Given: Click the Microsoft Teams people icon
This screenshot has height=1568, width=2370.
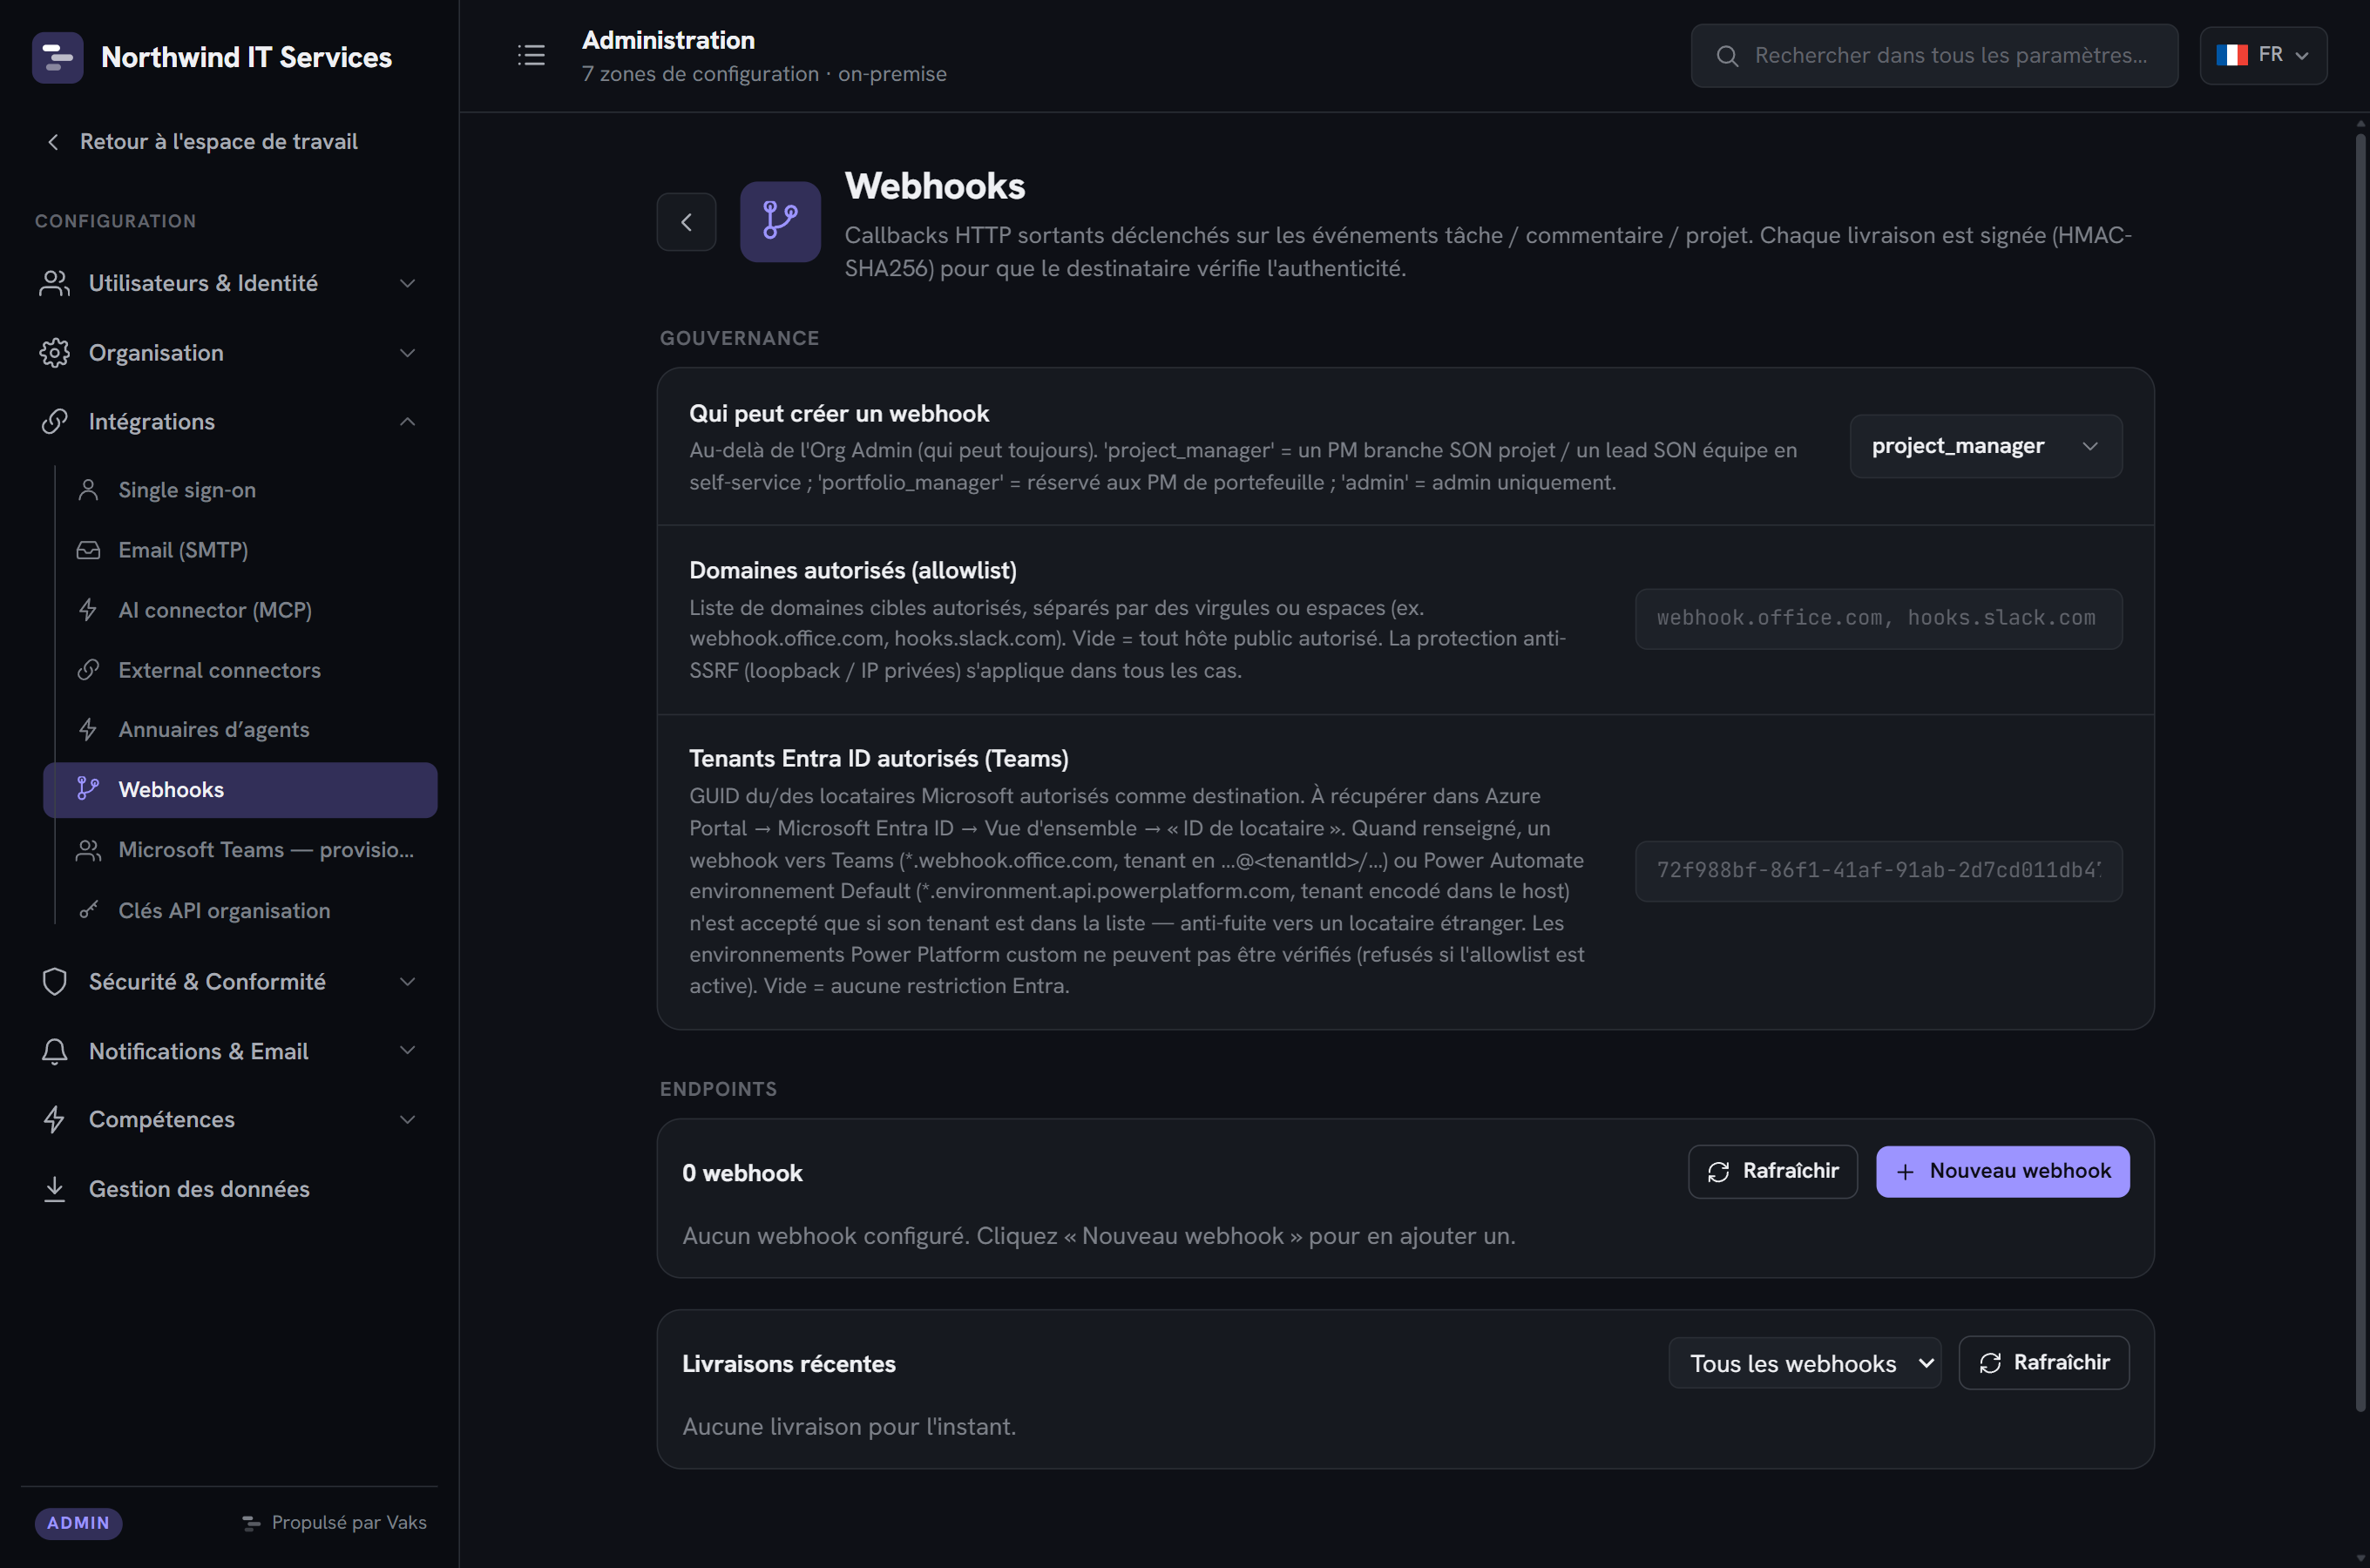Looking at the screenshot, I should (88, 850).
